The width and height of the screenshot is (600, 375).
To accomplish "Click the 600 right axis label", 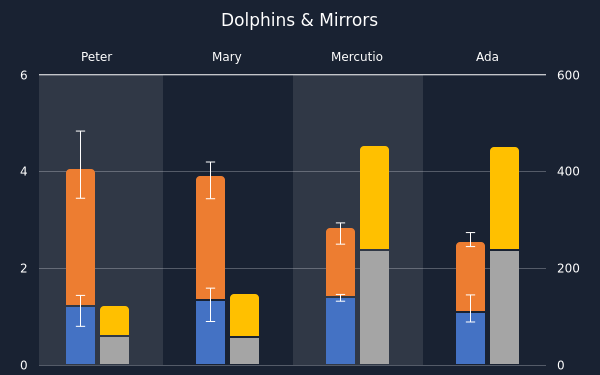I will coord(568,75).
